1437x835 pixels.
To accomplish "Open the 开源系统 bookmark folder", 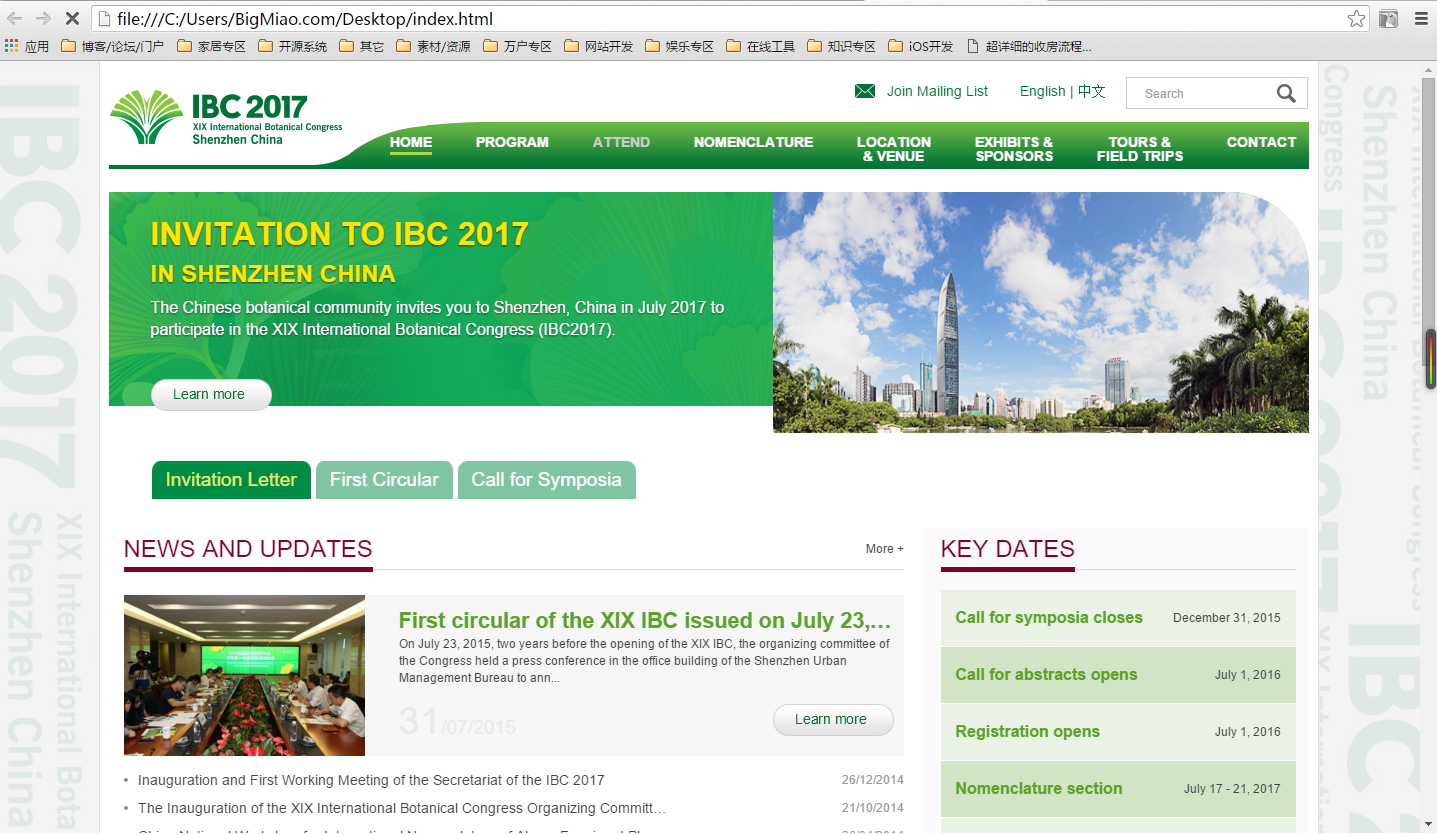I will 293,46.
